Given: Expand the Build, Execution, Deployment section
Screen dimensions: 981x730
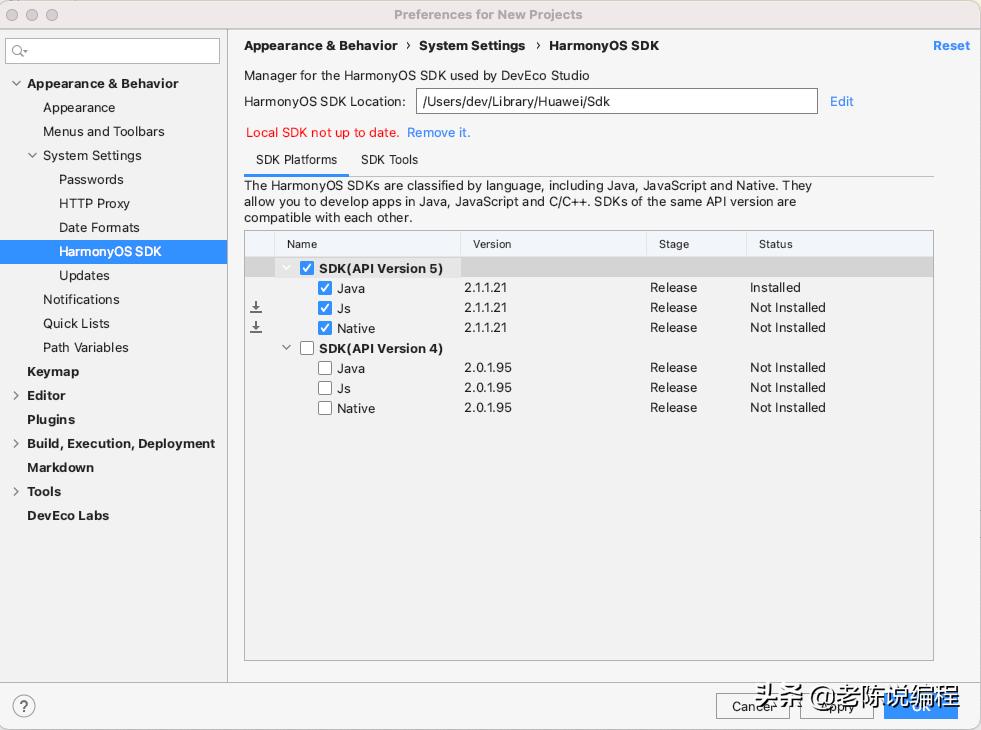Looking at the screenshot, I should tap(16, 444).
